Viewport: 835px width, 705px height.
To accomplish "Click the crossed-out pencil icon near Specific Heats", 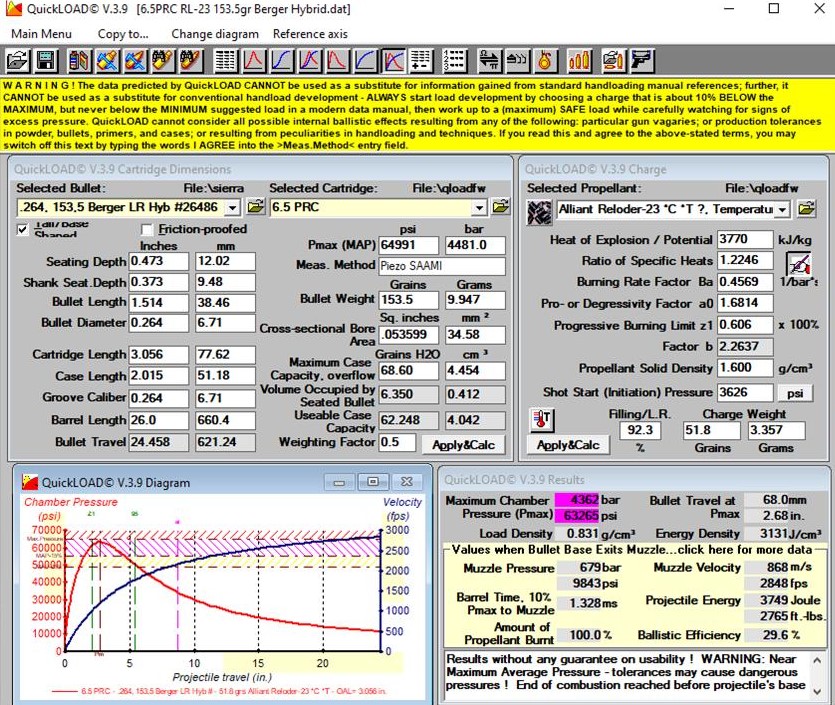I will pos(798,264).
